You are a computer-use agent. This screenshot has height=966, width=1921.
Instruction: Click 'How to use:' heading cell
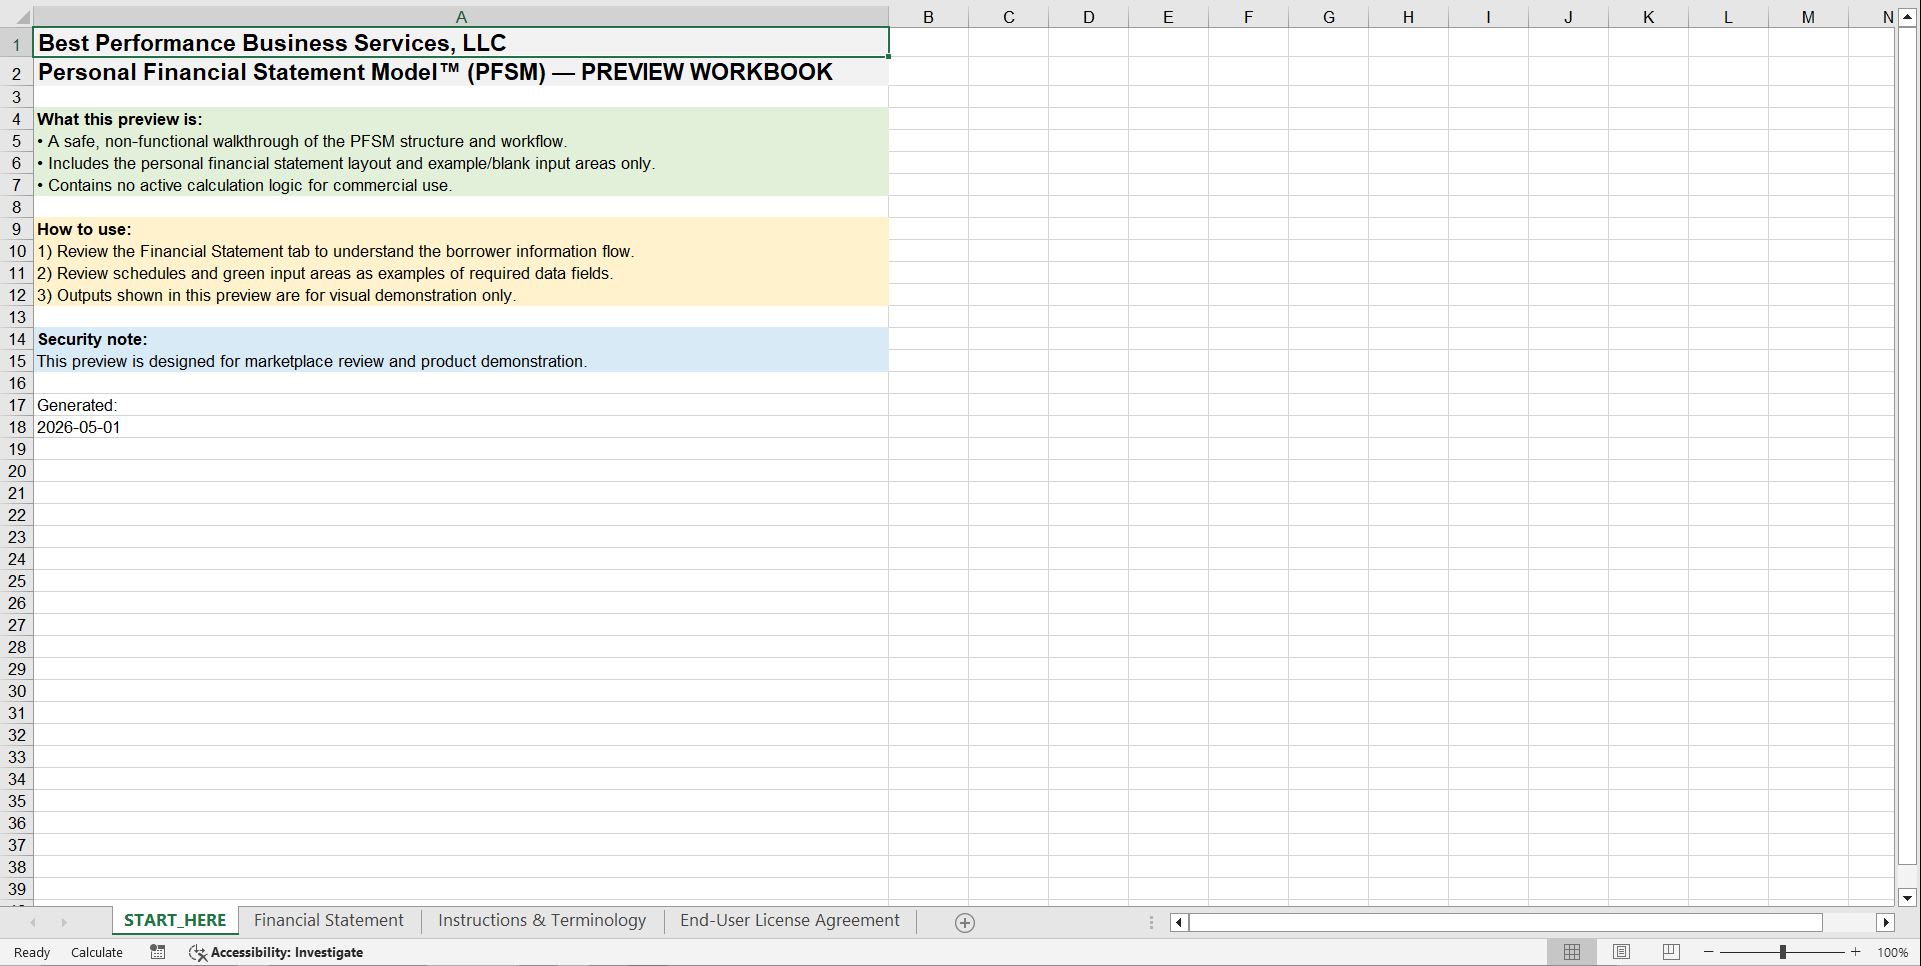[x=461, y=229]
